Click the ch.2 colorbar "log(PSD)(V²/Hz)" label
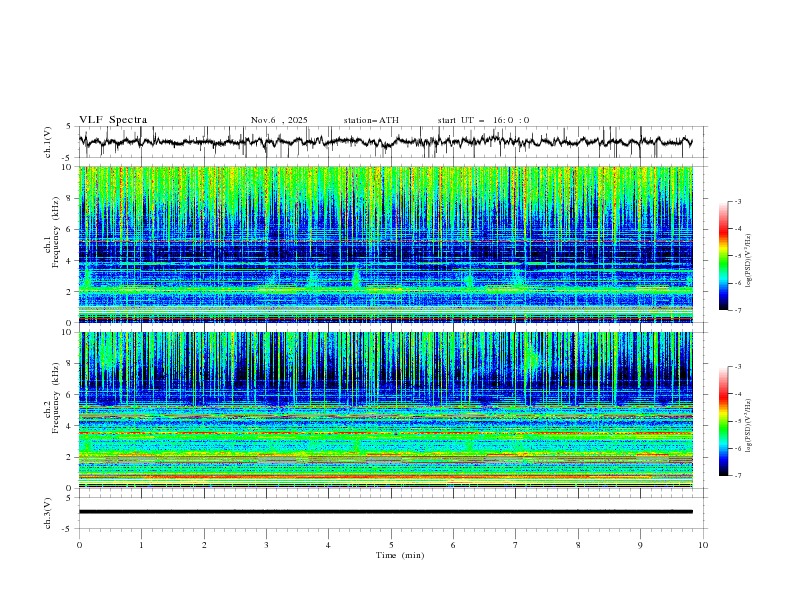Image resolution: width=792 pixels, height=612 pixels. pos(749,425)
